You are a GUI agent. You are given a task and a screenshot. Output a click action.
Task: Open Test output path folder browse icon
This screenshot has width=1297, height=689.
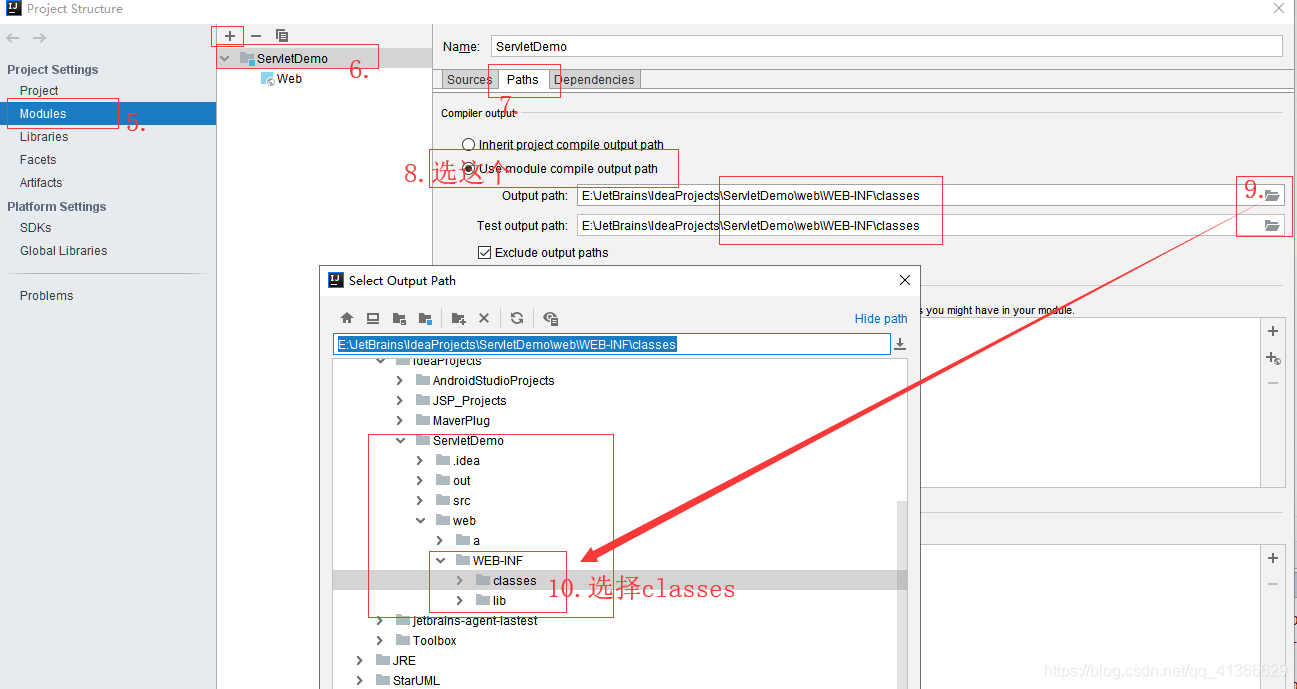click(1272, 226)
